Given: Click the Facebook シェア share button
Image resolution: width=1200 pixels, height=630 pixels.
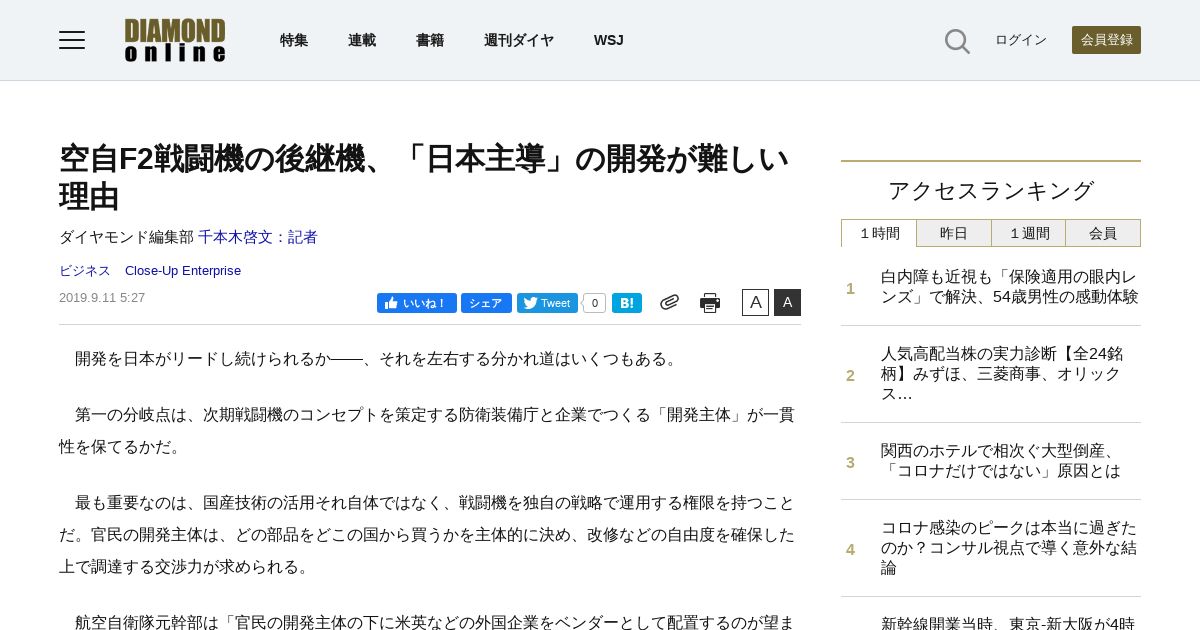Looking at the screenshot, I should click(486, 303).
